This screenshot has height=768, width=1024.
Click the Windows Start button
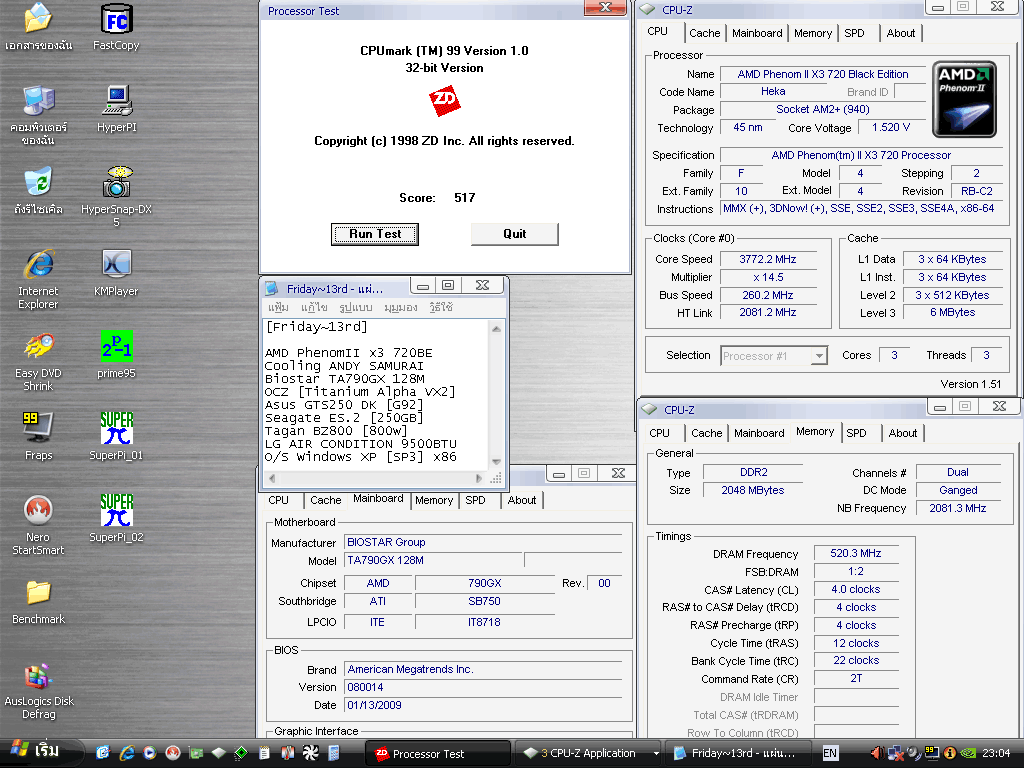click(34, 751)
